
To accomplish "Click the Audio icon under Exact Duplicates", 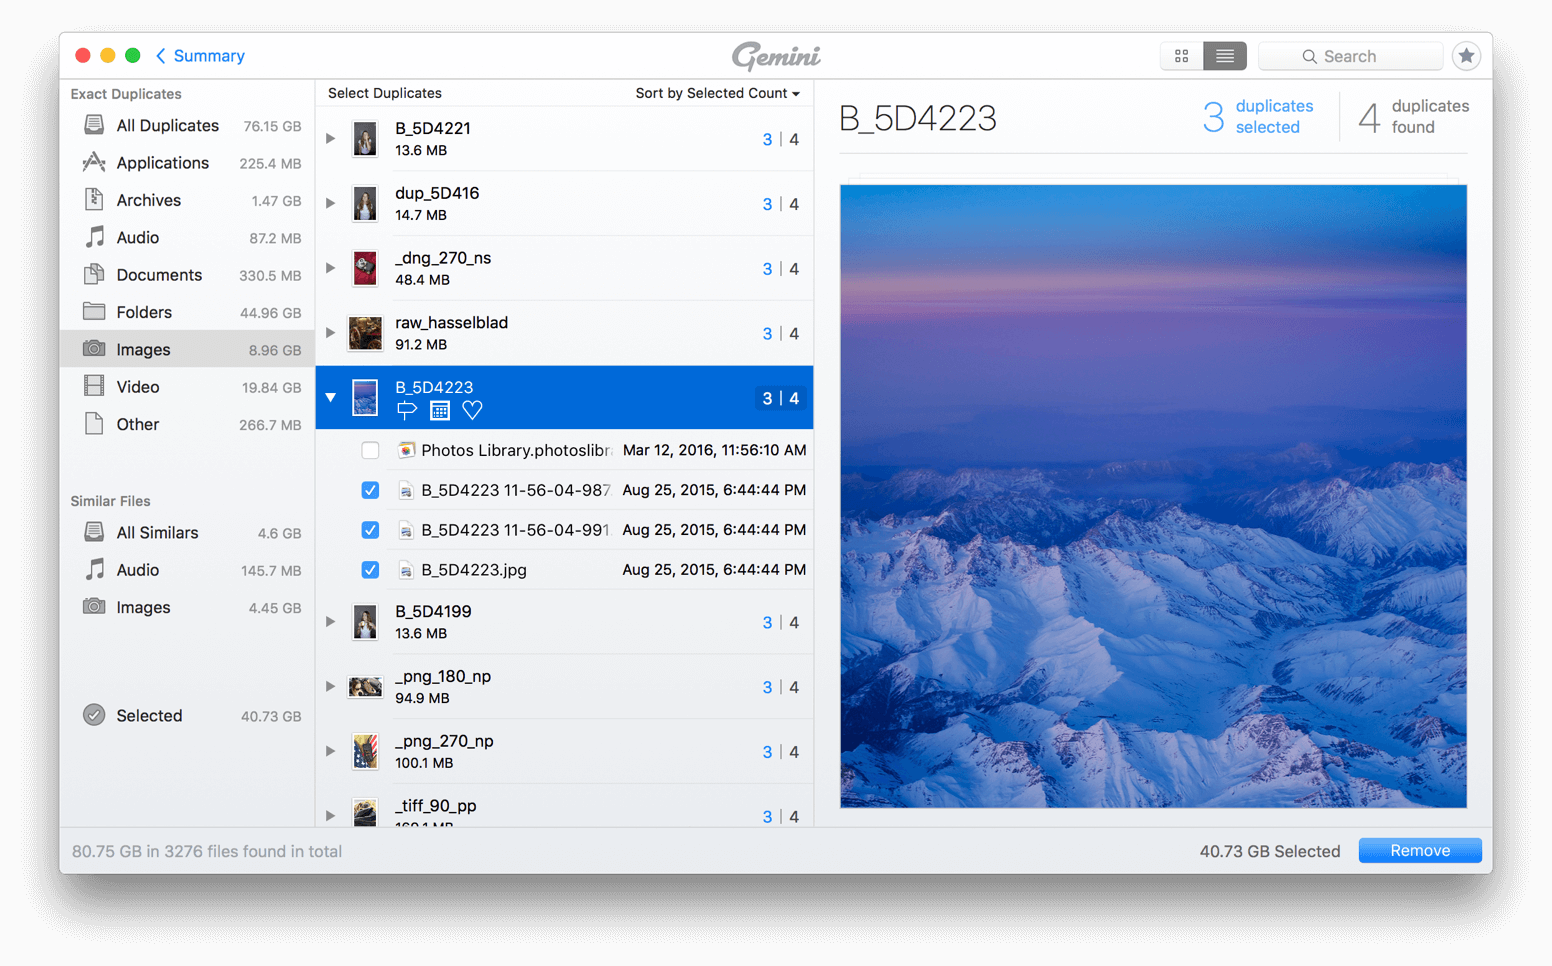I will pos(94,237).
